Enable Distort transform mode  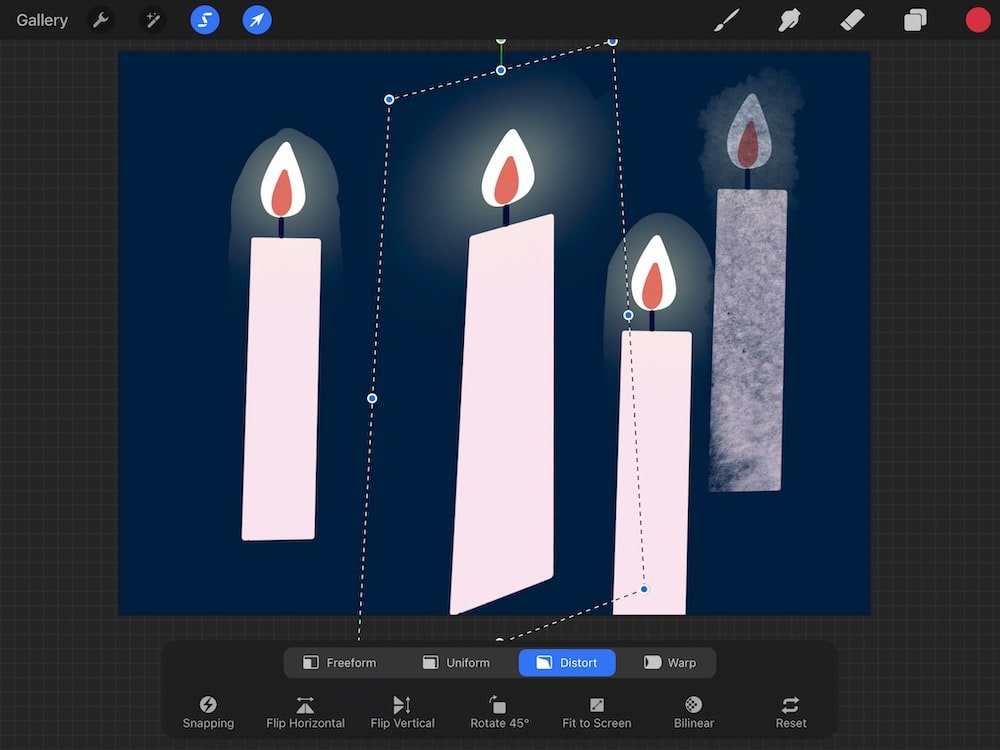coord(567,662)
